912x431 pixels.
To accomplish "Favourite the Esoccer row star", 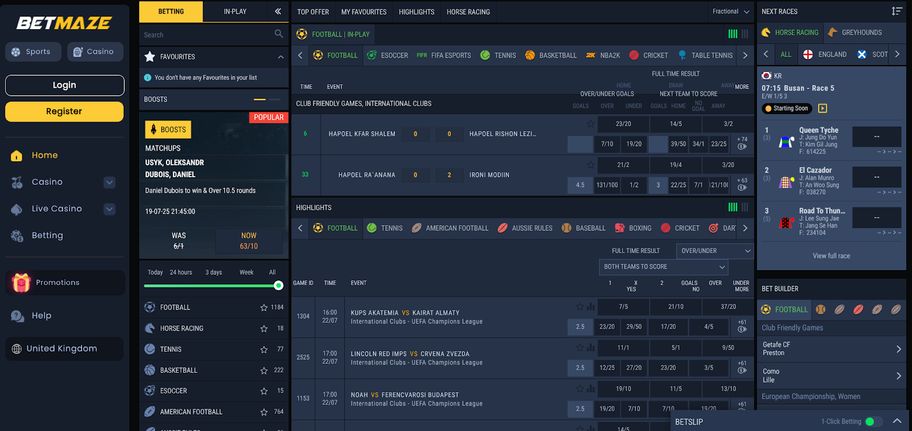I will click(x=264, y=391).
